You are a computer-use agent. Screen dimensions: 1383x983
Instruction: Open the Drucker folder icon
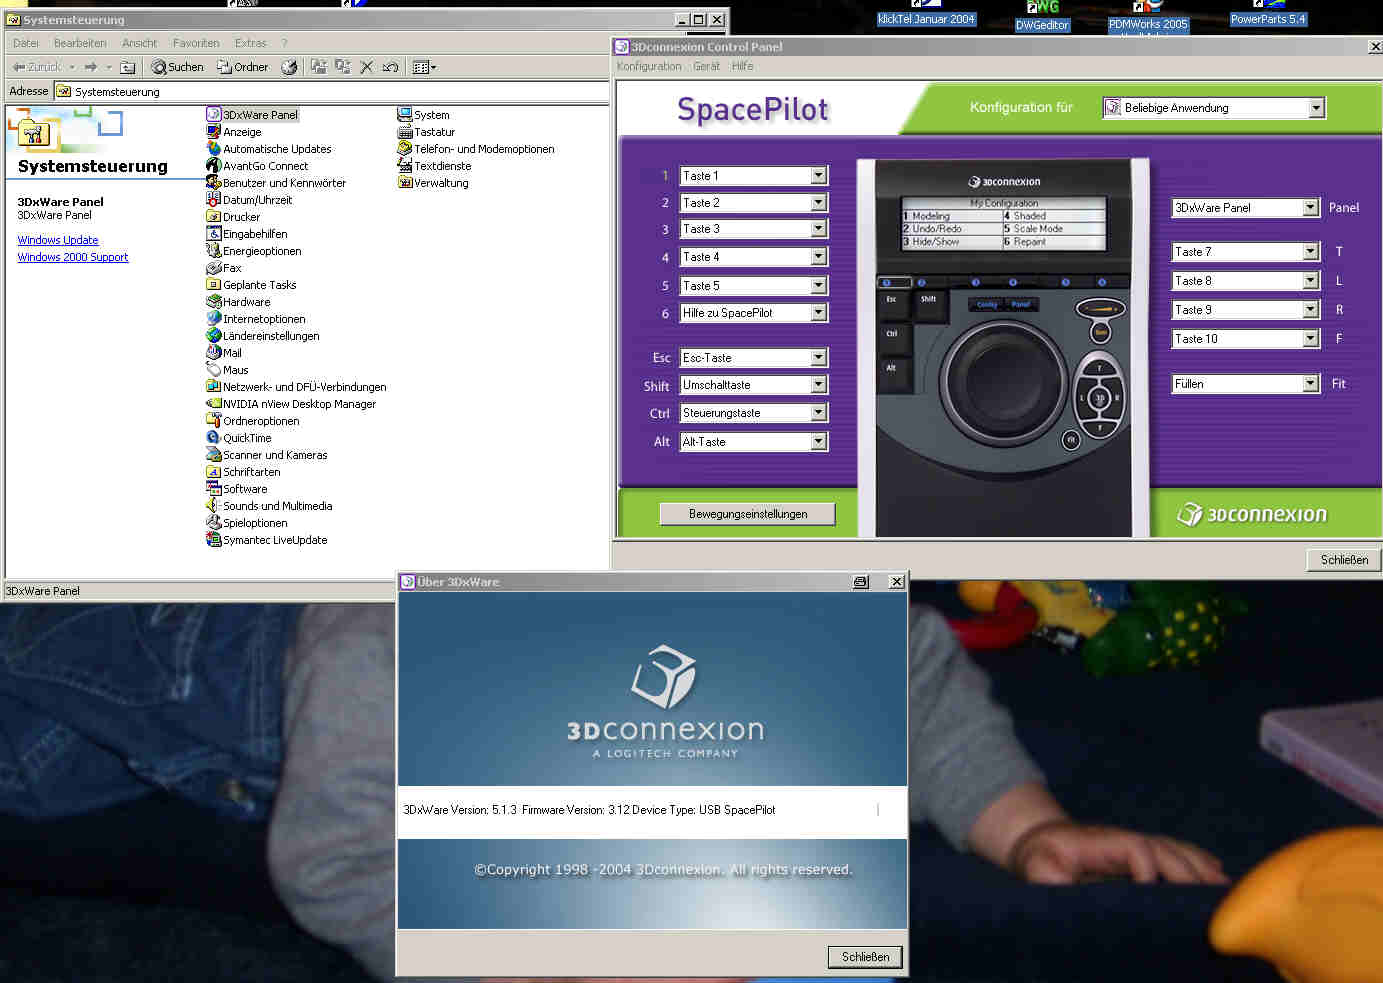pos(233,217)
